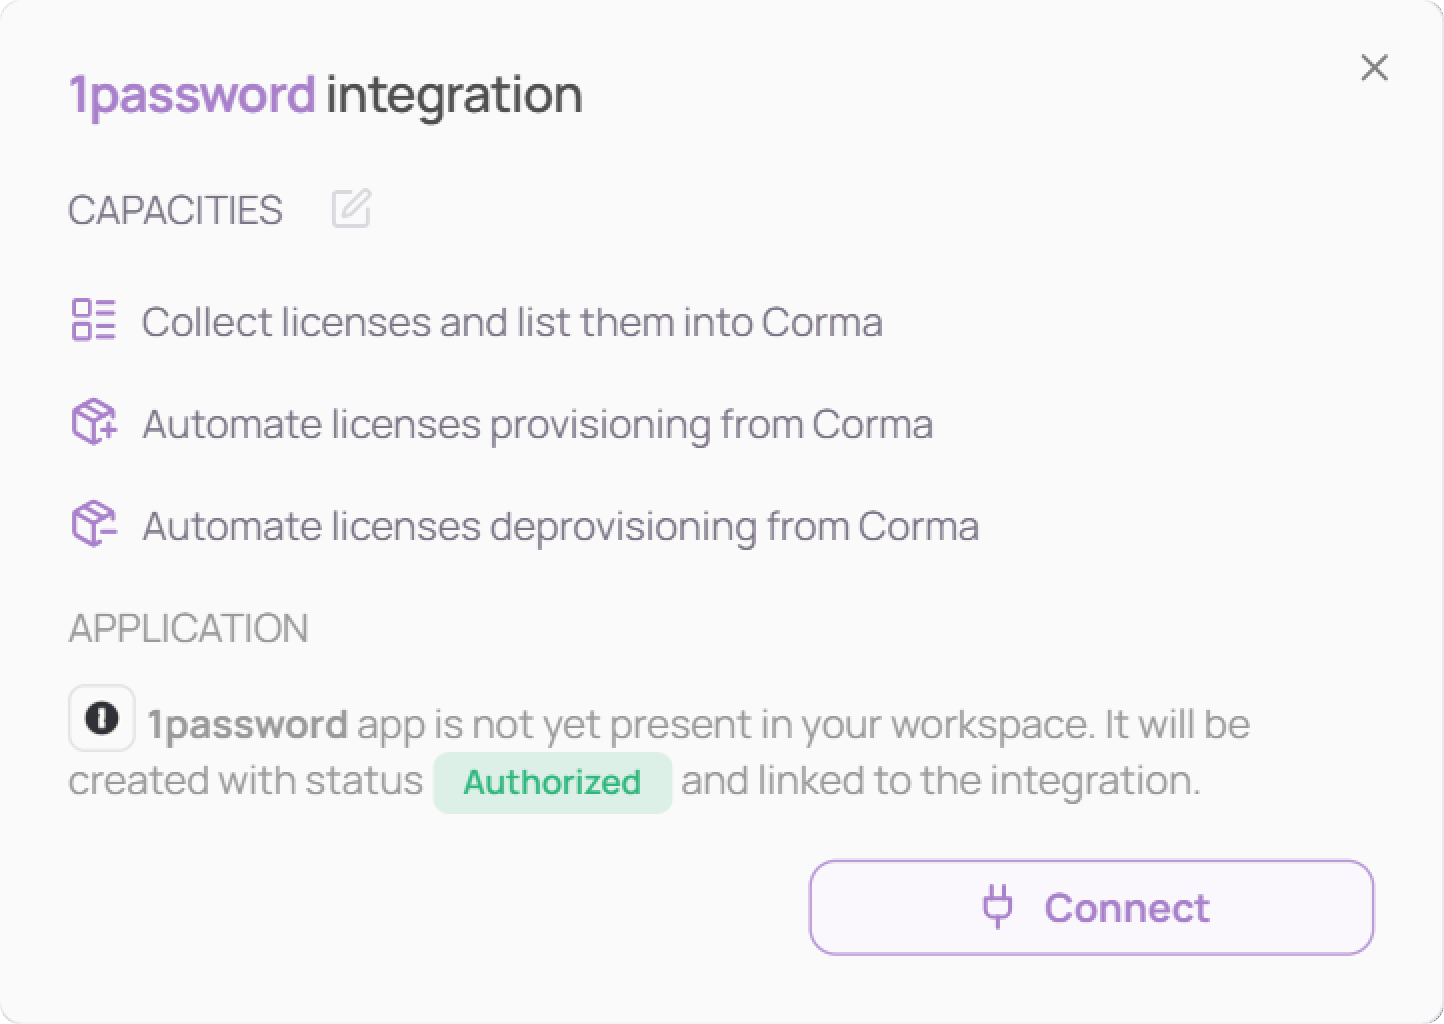This screenshot has width=1444, height=1024.
Task: Click the plug icon in the Connect button
Action: point(997,907)
